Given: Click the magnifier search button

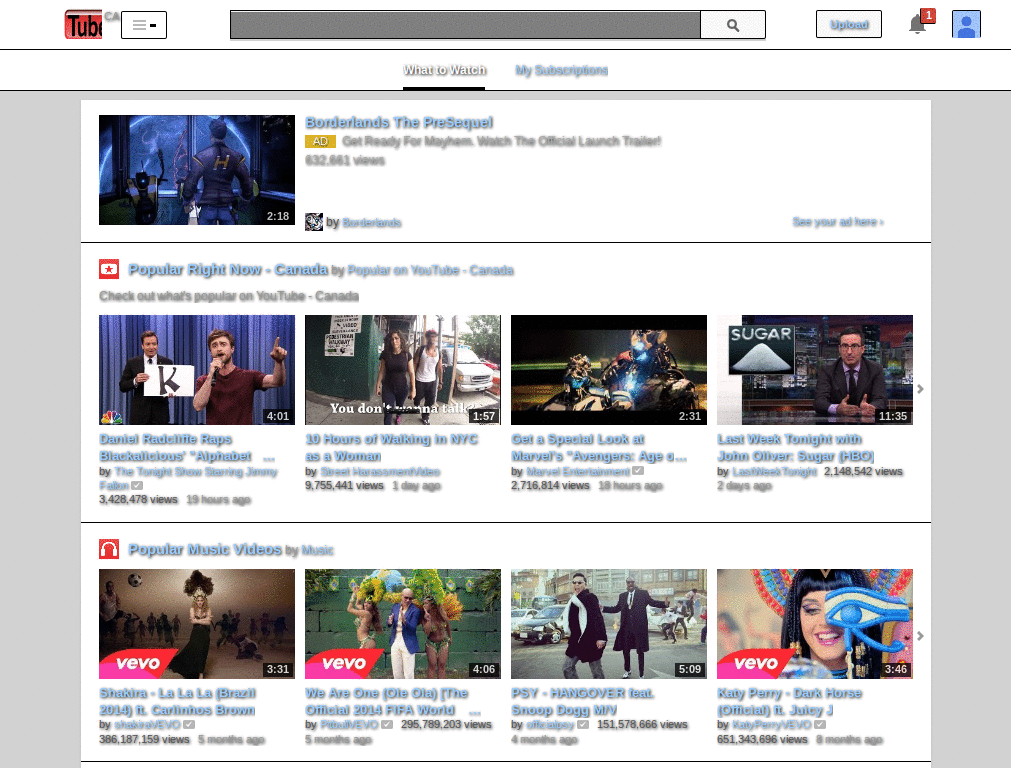Looking at the screenshot, I should click(733, 25).
